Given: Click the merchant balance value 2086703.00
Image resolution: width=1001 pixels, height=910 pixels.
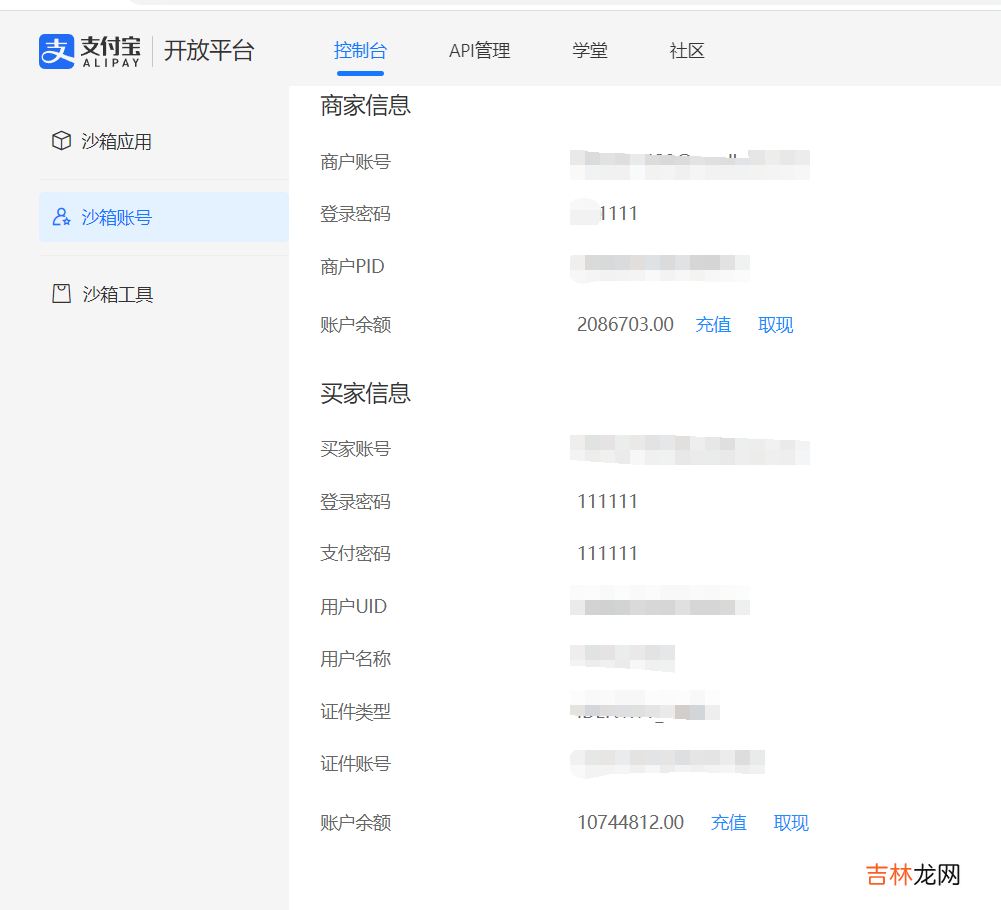Looking at the screenshot, I should pos(625,325).
